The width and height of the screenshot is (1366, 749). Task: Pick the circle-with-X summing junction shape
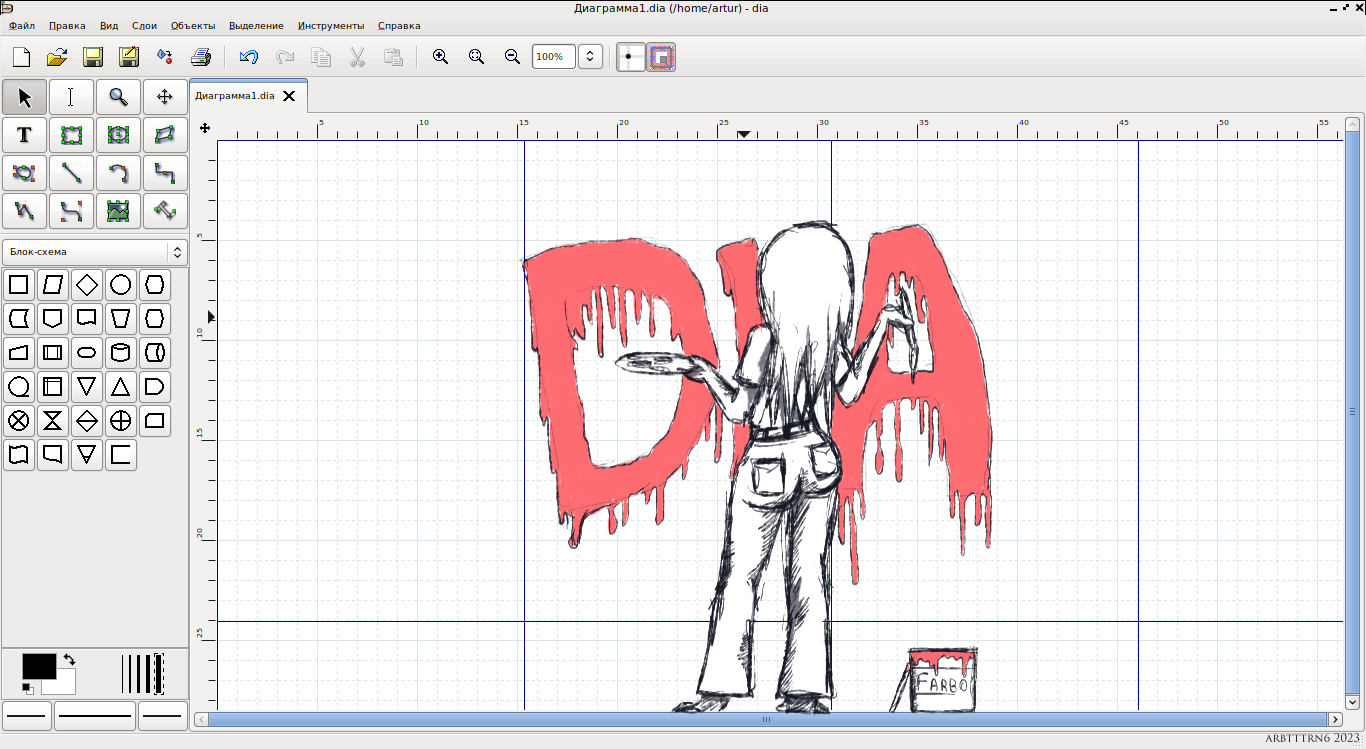coord(19,421)
